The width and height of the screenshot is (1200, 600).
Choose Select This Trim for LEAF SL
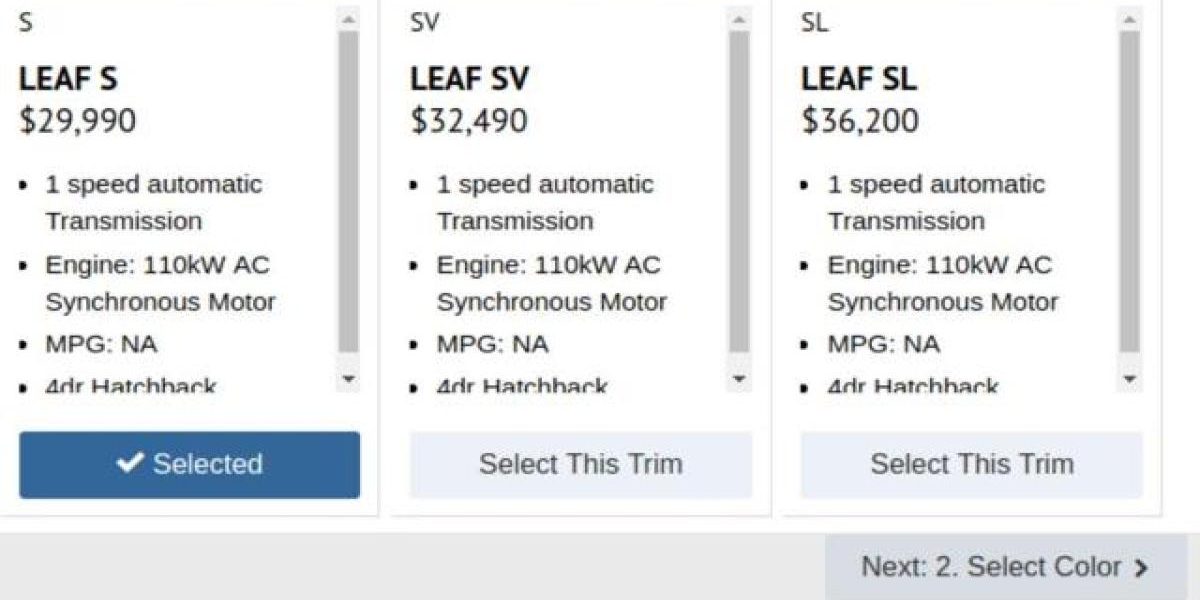[x=971, y=464]
